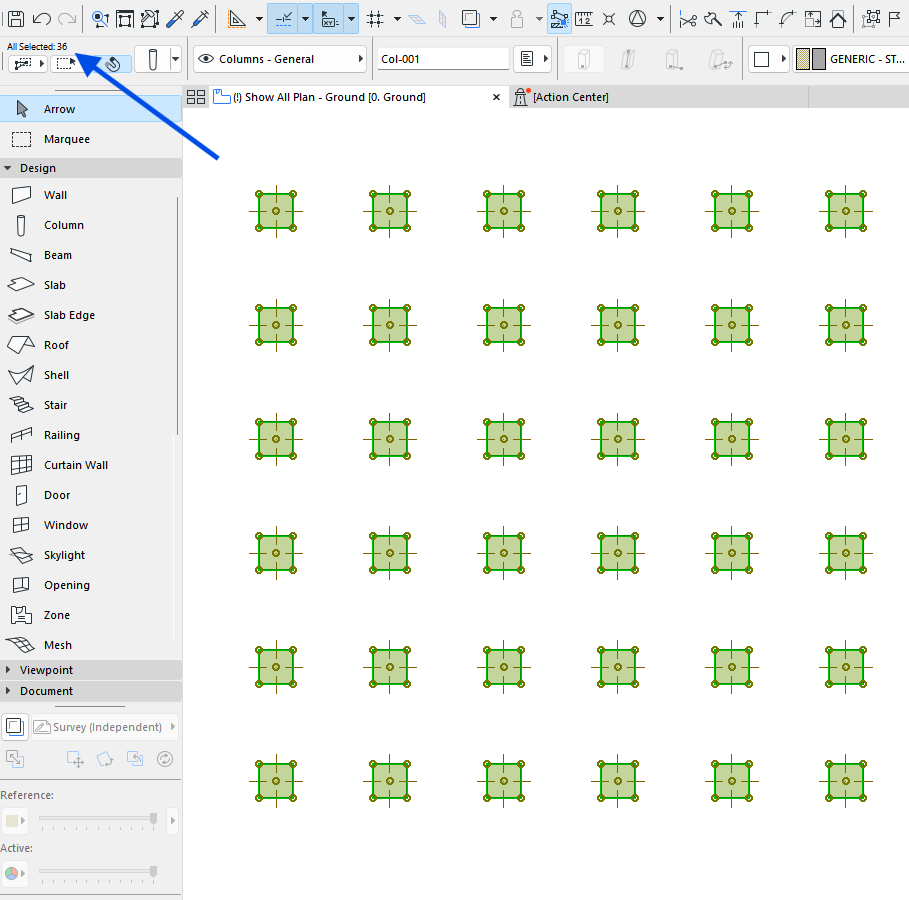Toggle the guide lines snap button
This screenshot has width=909, height=900.
pyautogui.click(x=284, y=18)
